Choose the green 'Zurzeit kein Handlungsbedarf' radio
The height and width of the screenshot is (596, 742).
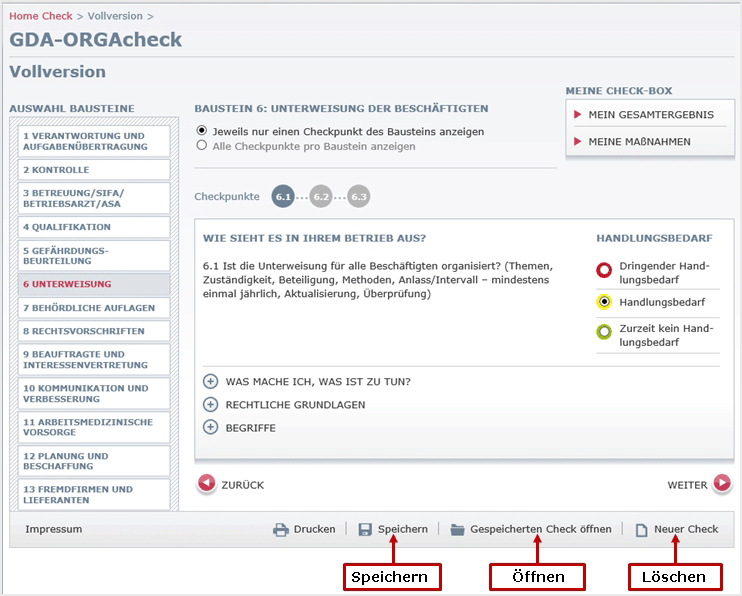(604, 331)
